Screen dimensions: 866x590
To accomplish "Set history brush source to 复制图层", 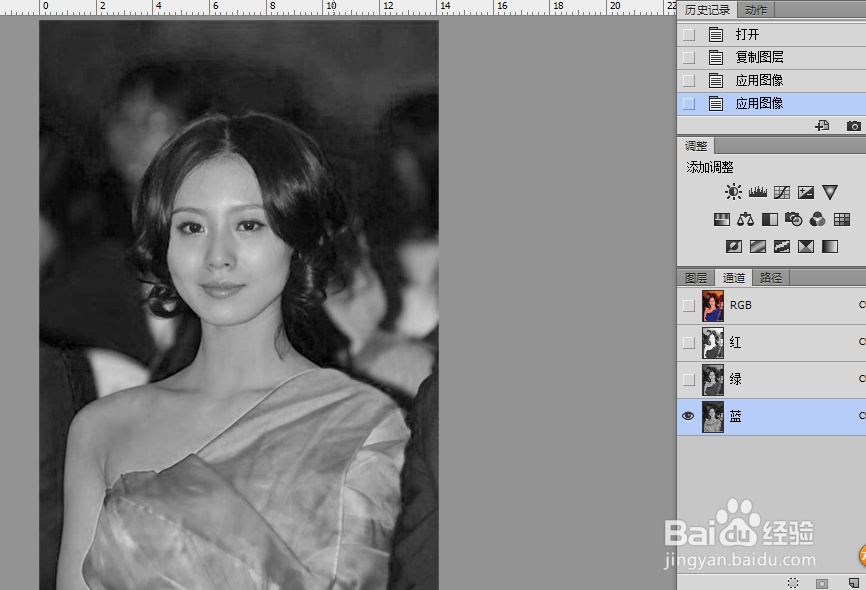I will [x=689, y=57].
